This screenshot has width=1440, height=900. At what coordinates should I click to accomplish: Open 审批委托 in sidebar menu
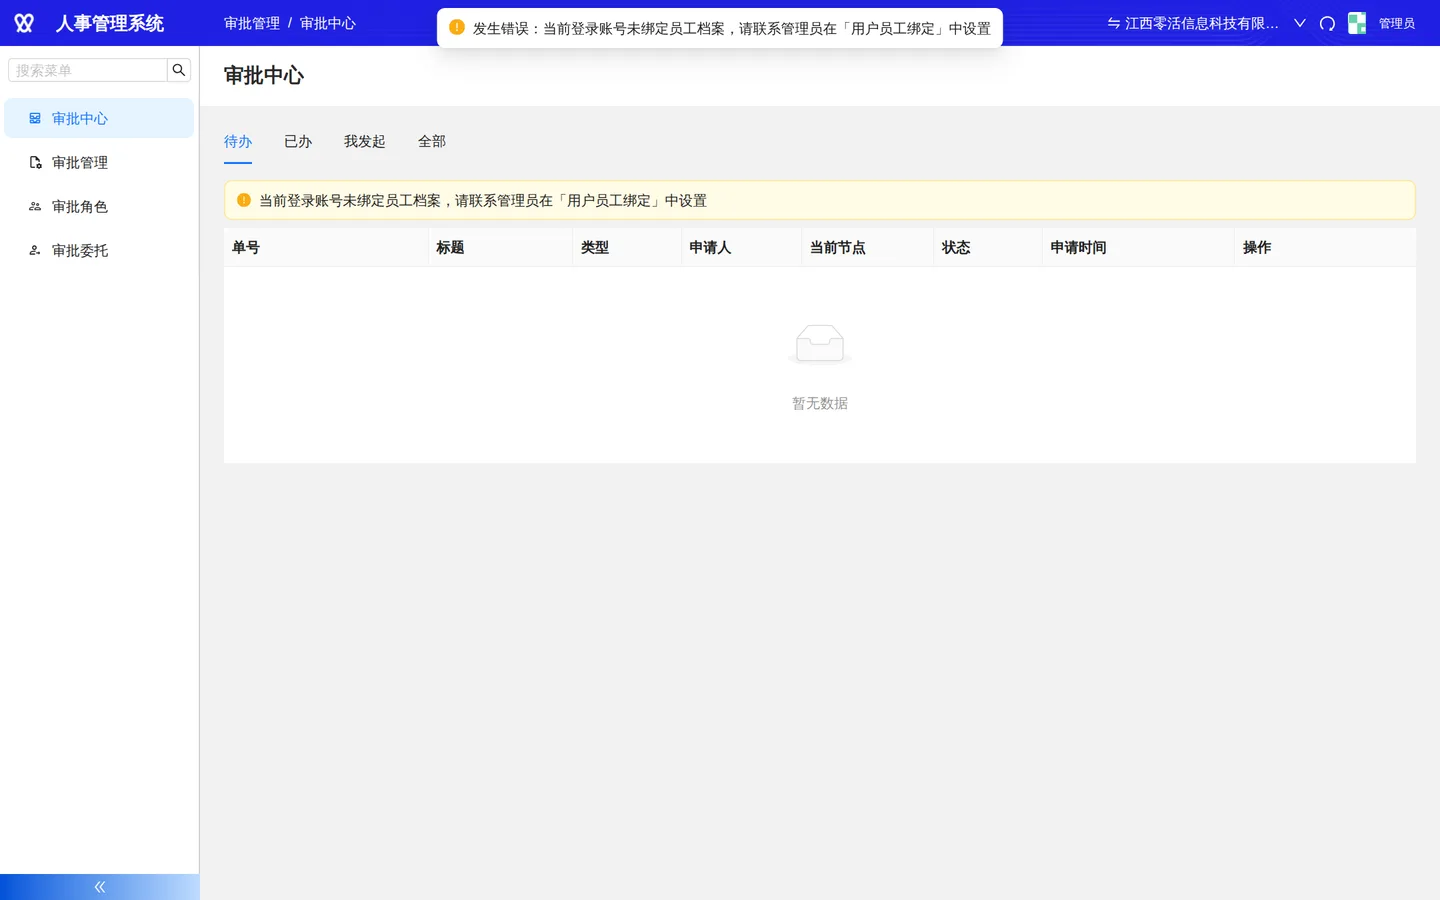point(99,250)
